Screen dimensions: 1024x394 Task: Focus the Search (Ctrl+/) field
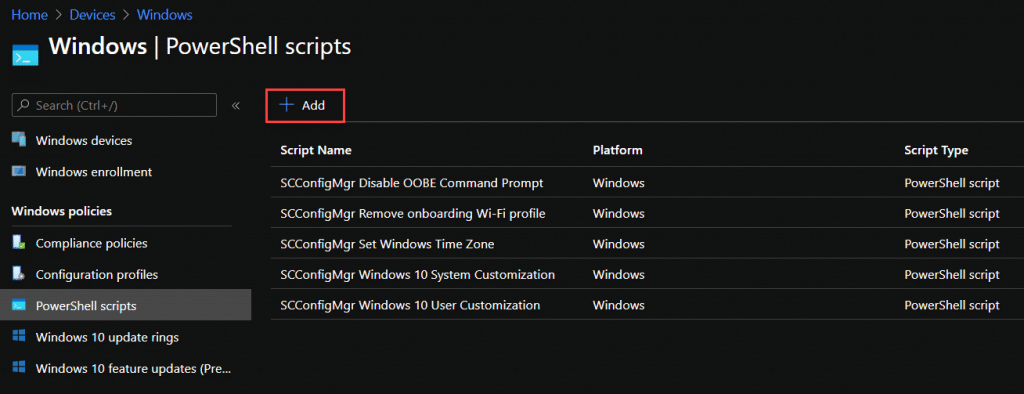click(114, 105)
